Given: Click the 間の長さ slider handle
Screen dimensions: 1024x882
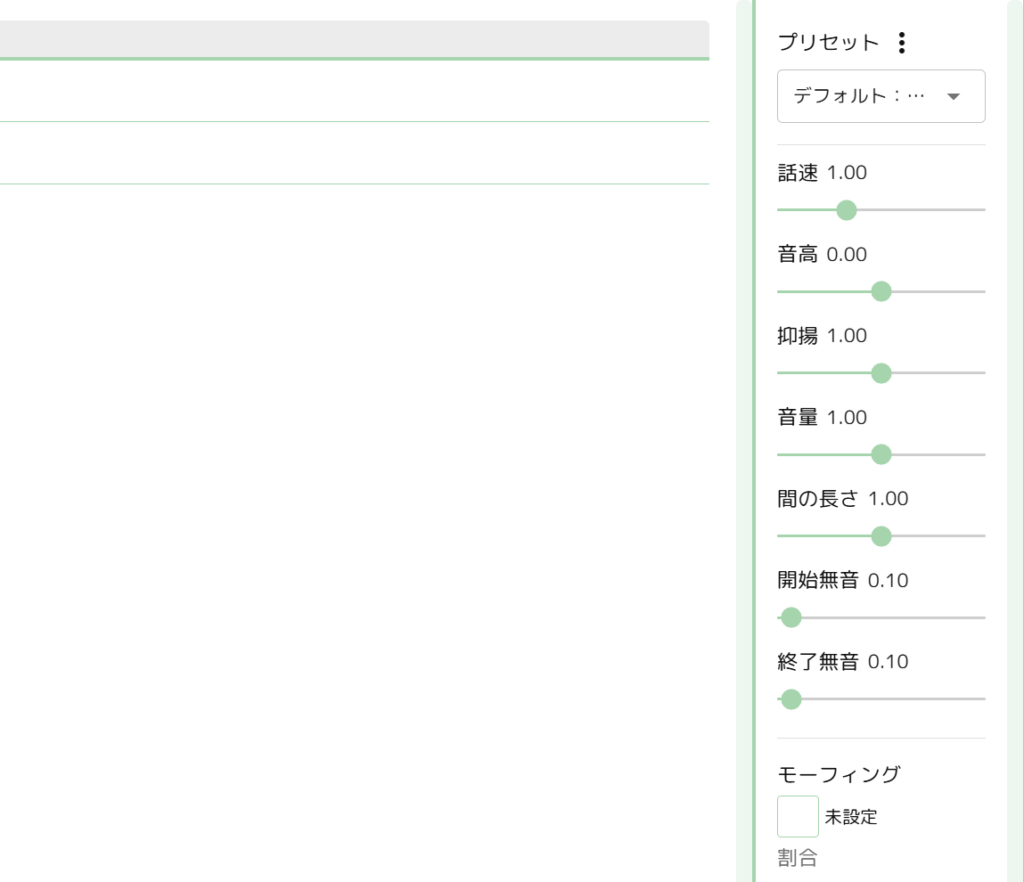Looking at the screenshot, I should click(881, 537).
